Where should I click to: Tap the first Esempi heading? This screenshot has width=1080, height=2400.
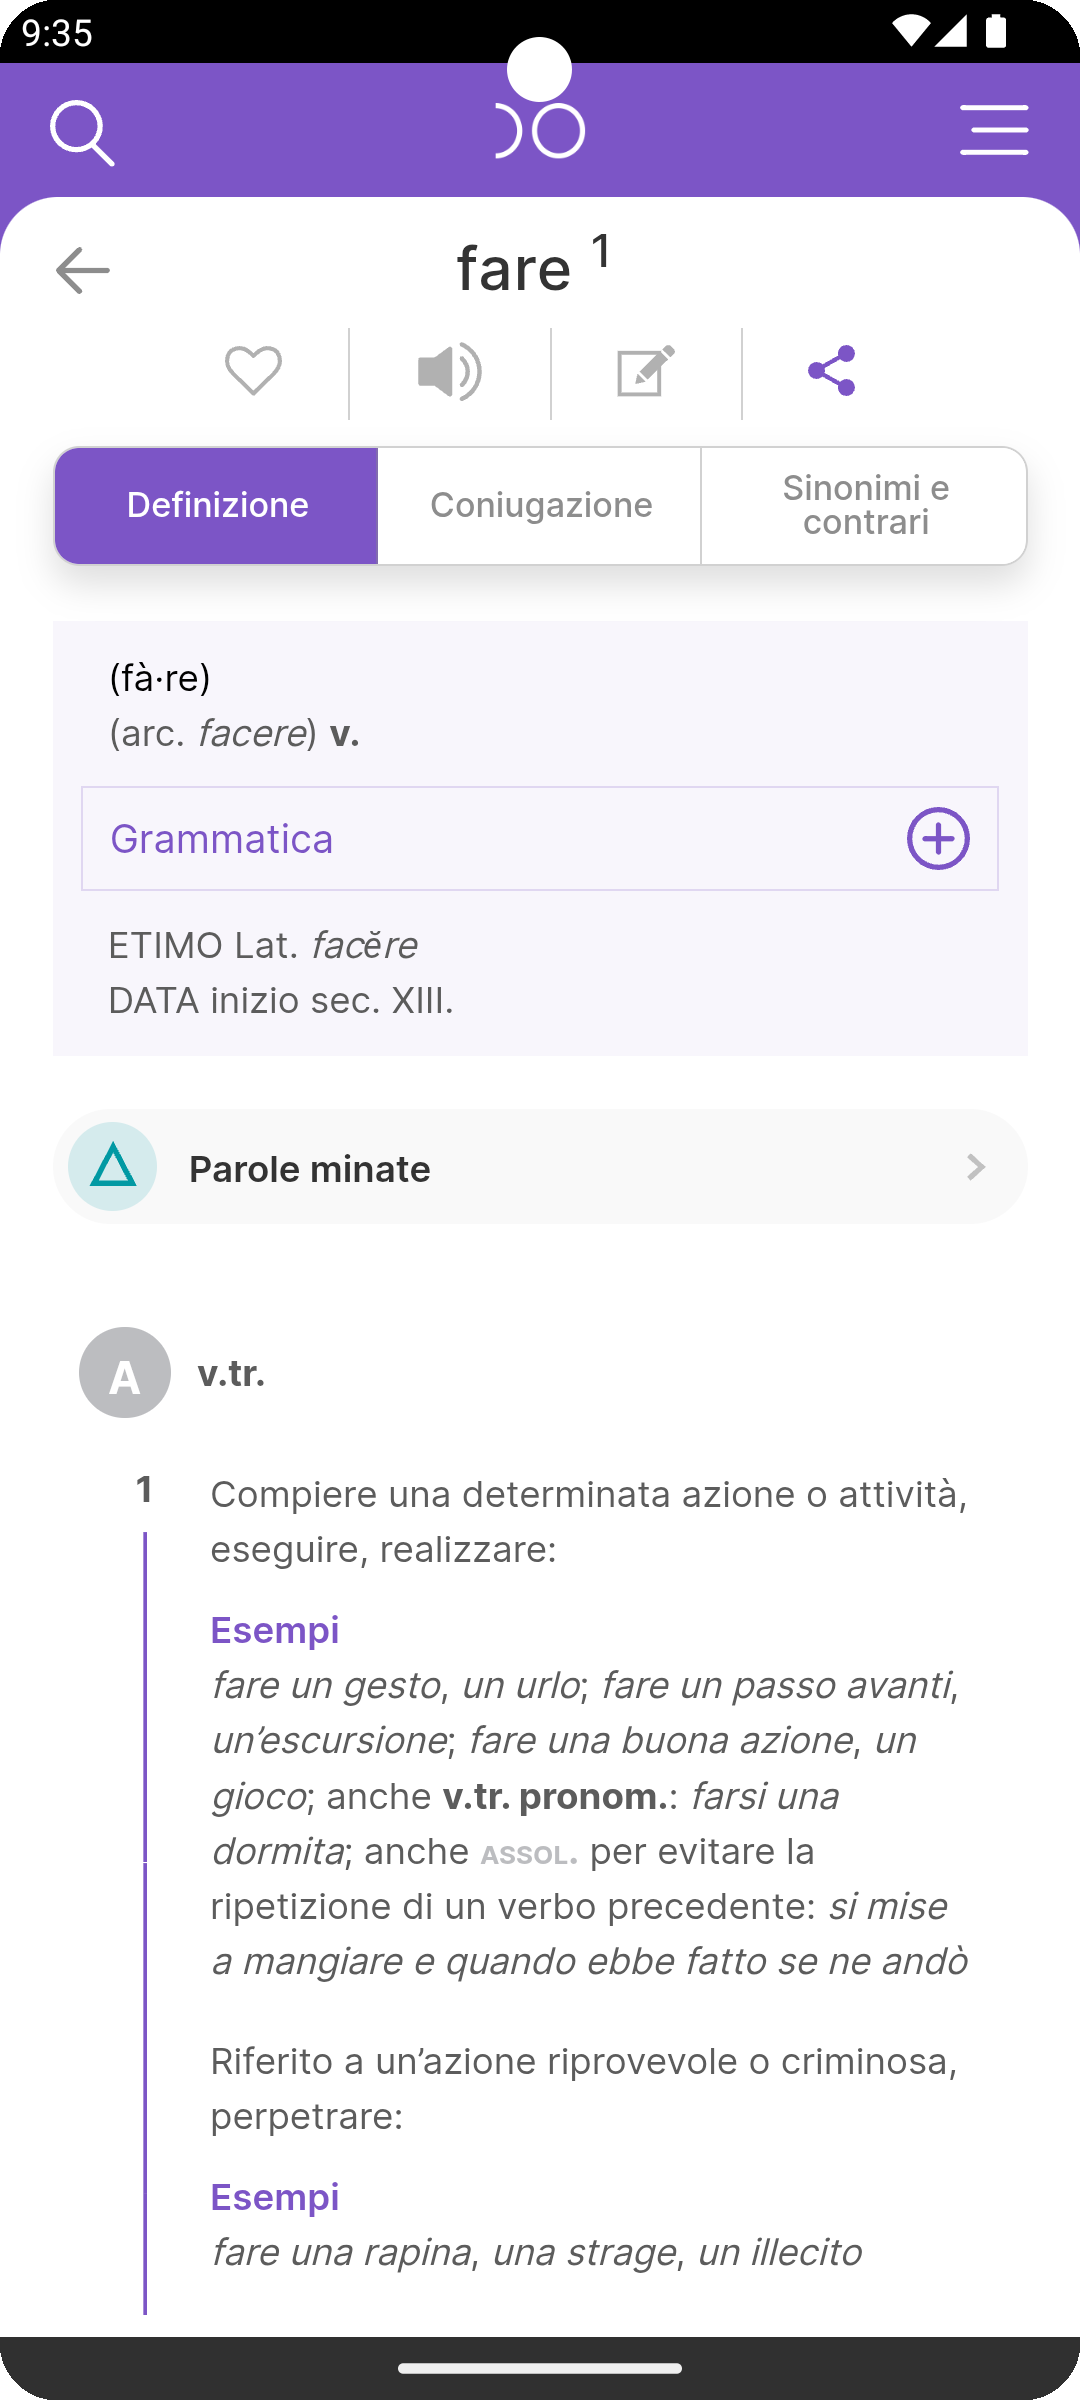pos(275,1630)
